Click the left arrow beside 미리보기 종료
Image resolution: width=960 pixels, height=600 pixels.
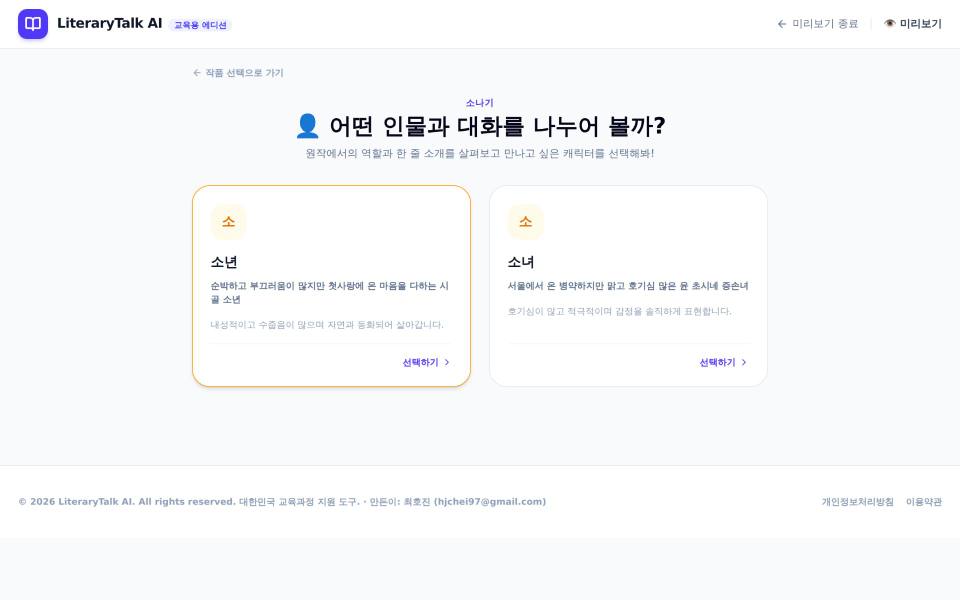click(782, 24)
